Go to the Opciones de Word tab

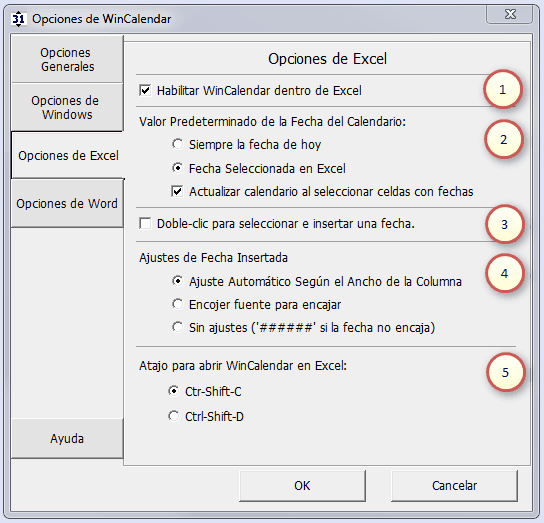tap(67, 203)
